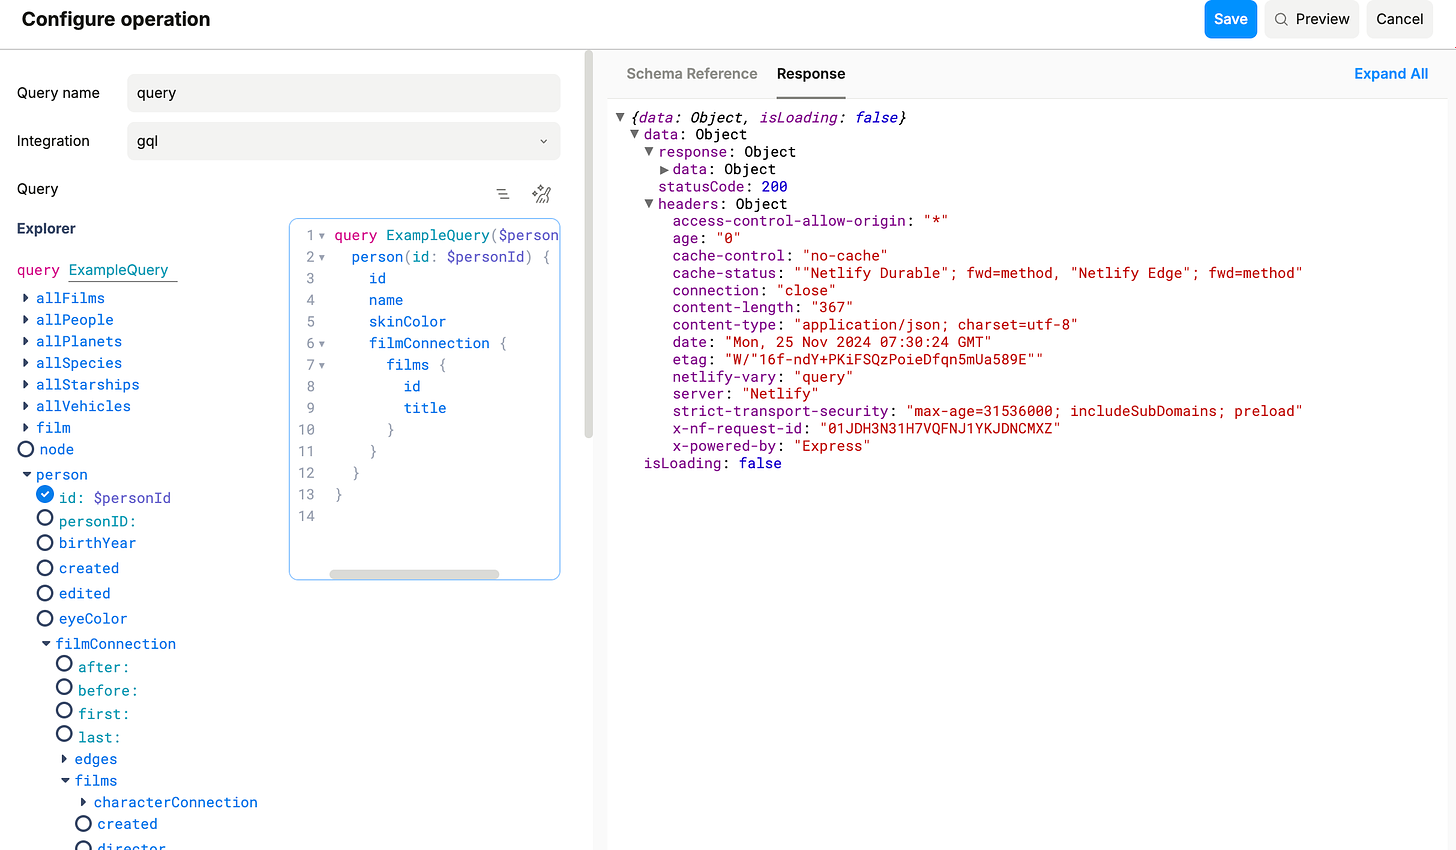1456x850 pixels.
Task: Expand the nested data Object in response
Action: tap(664, 169)
